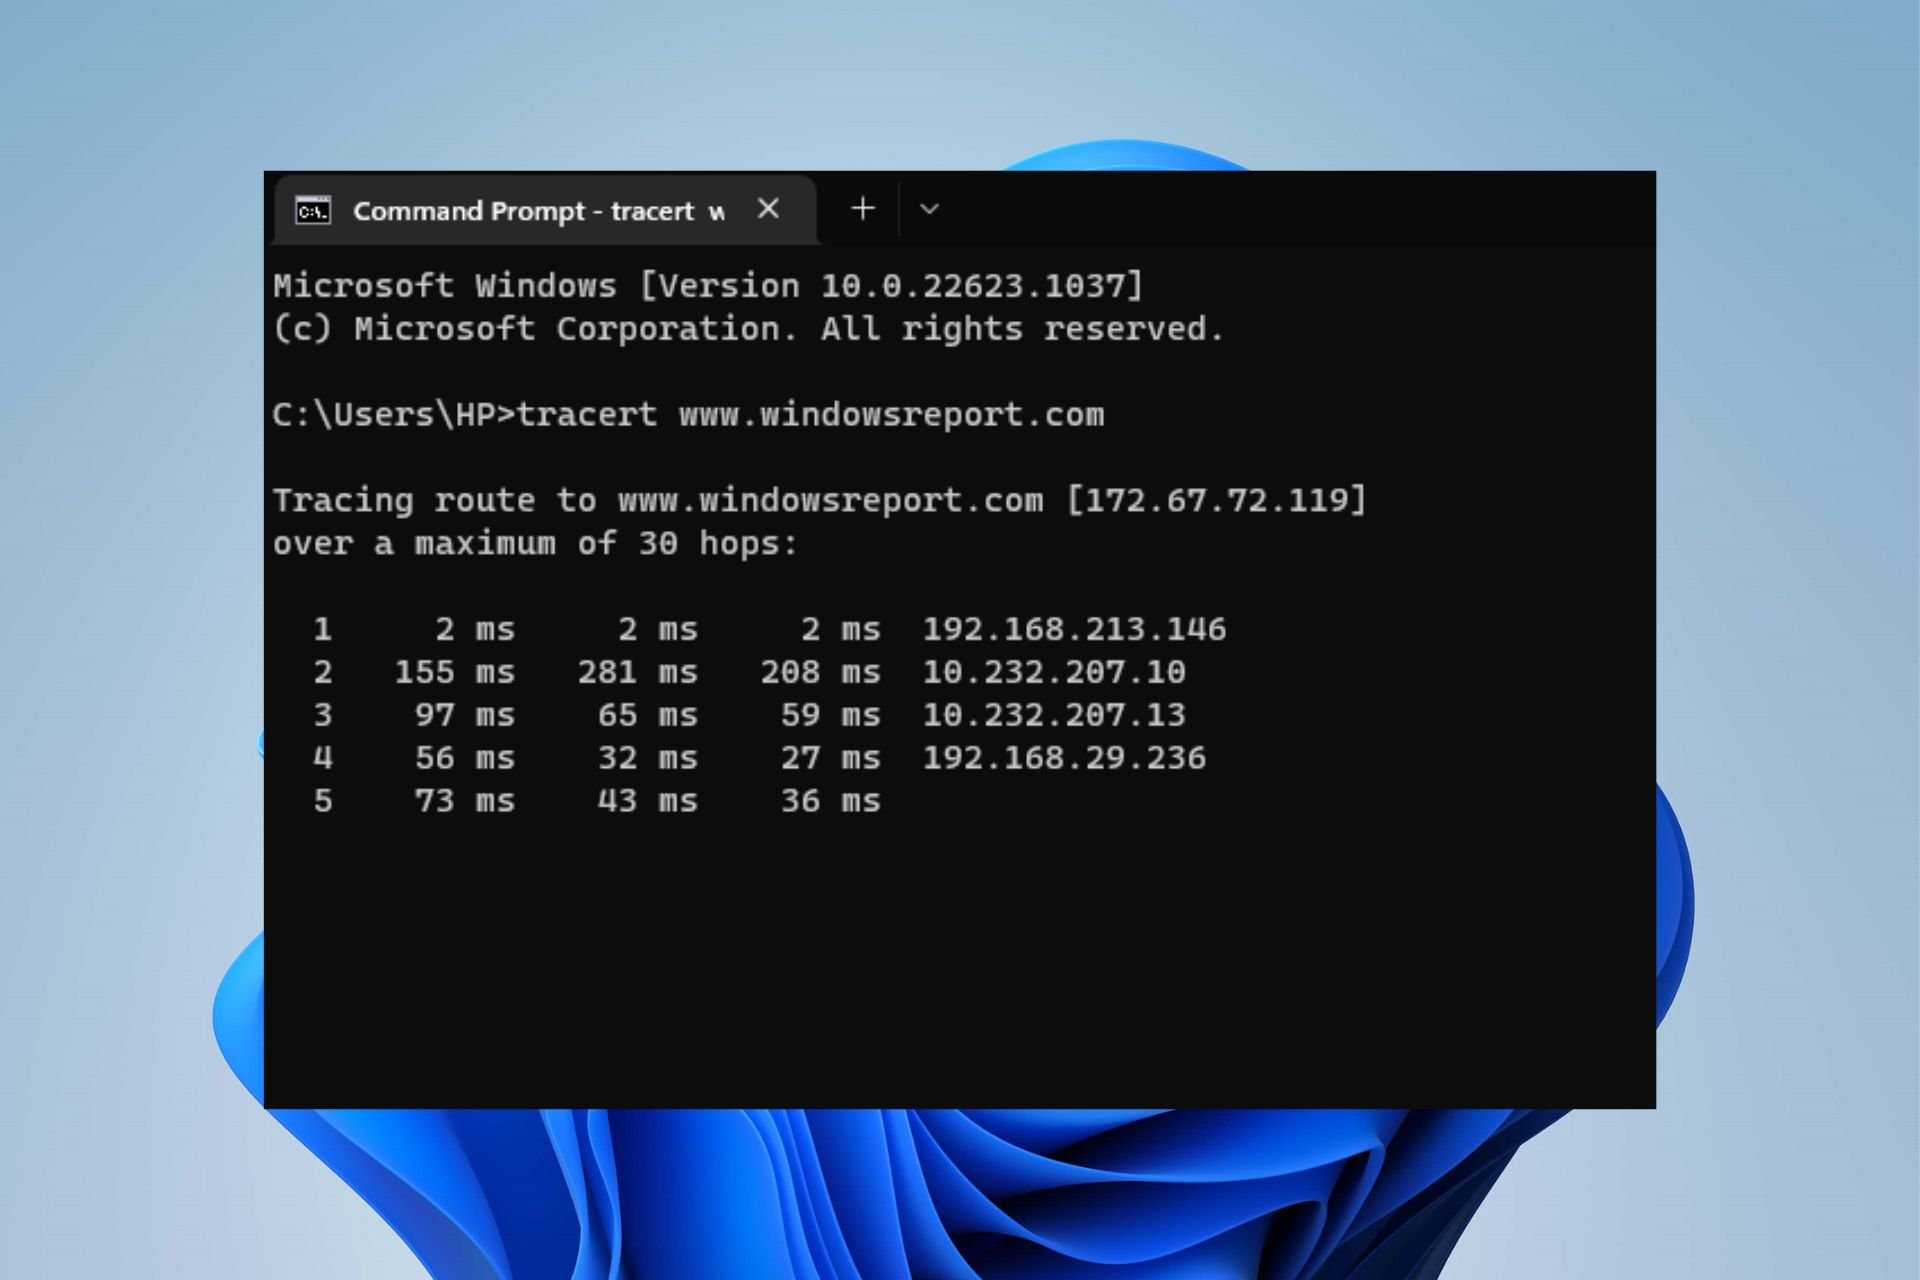The height and width of the screenshot is (1280, 1920).
Task: Click the Tracing route to www.windowsreport.com line
Action: (819, 500)
